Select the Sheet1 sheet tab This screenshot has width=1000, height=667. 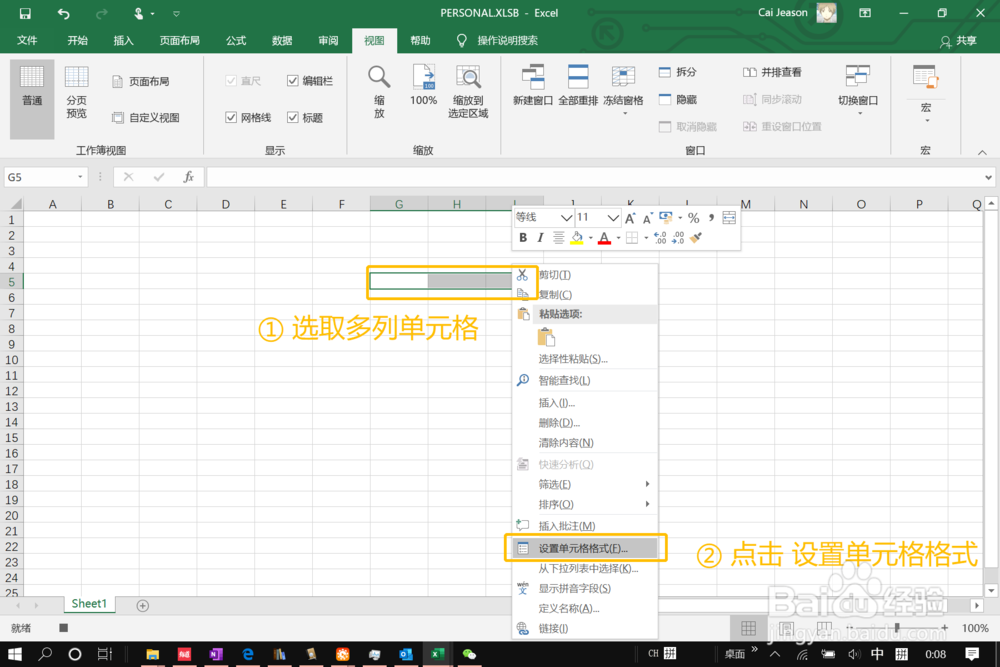[88, 603]
